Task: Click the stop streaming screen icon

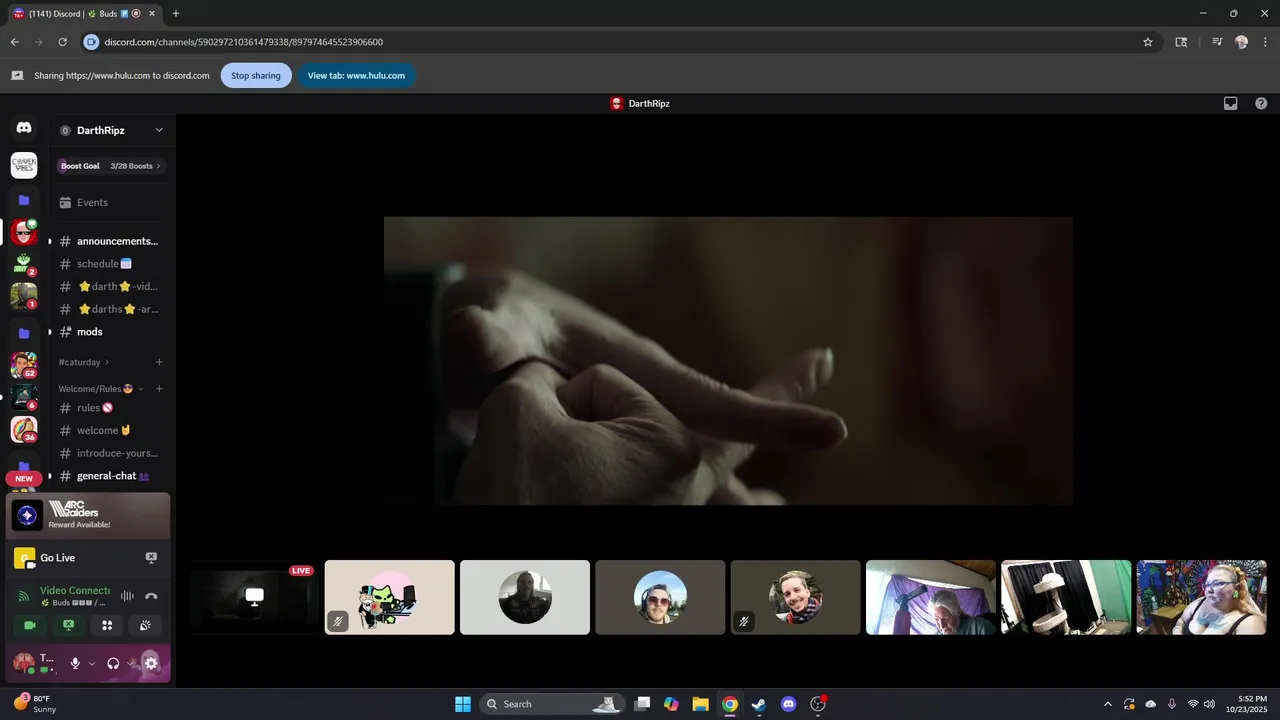Action: [x=151, y=558]
